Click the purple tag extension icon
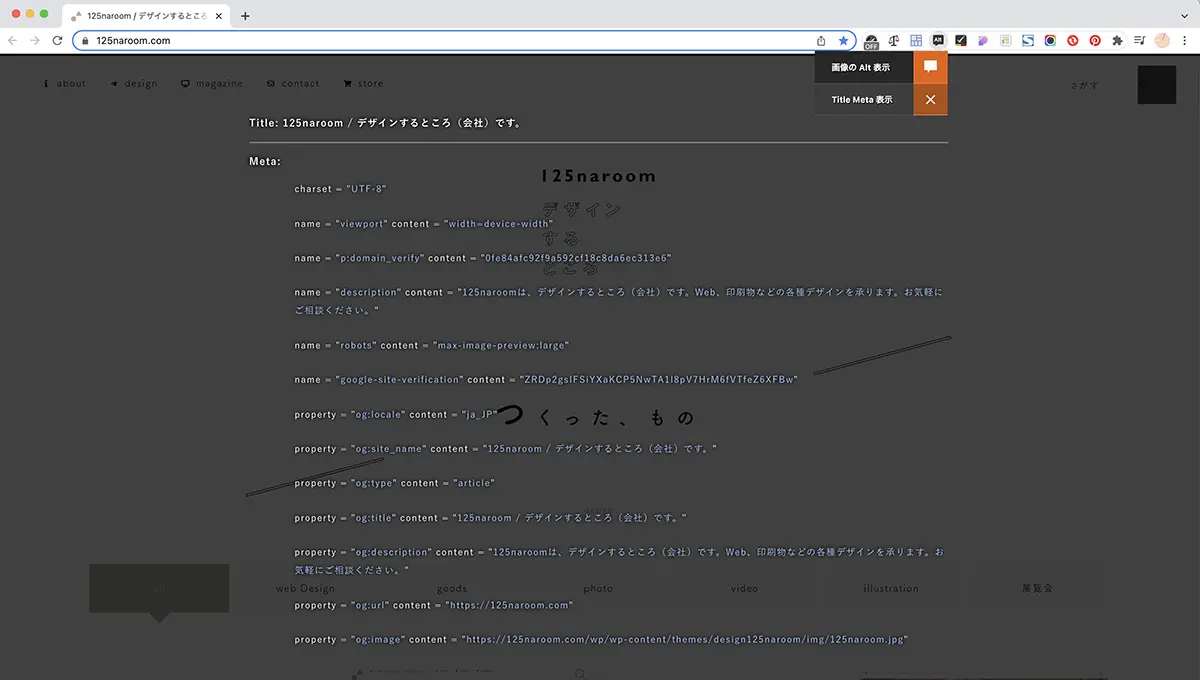This screenshot has height=680, width=1200. pos(983,40)
